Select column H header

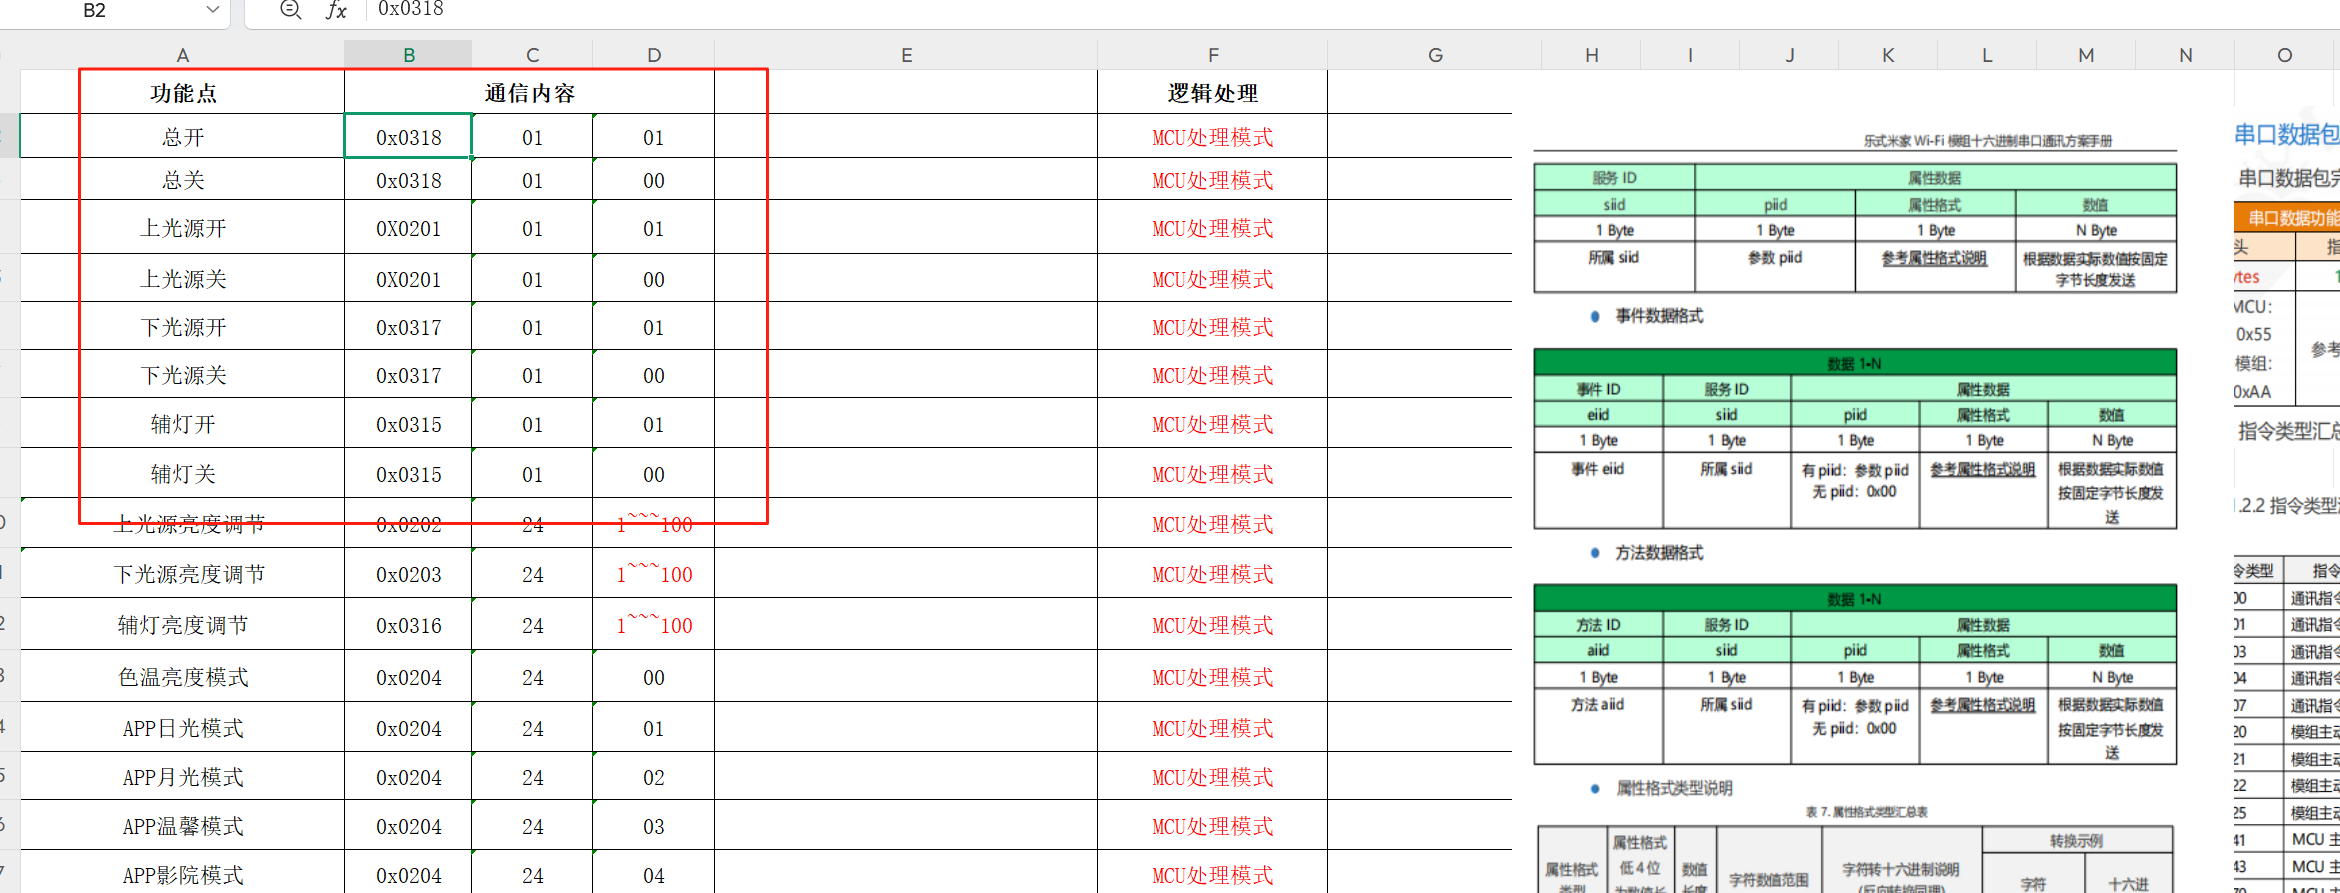pyautogui.click(x=1591, y=55)
